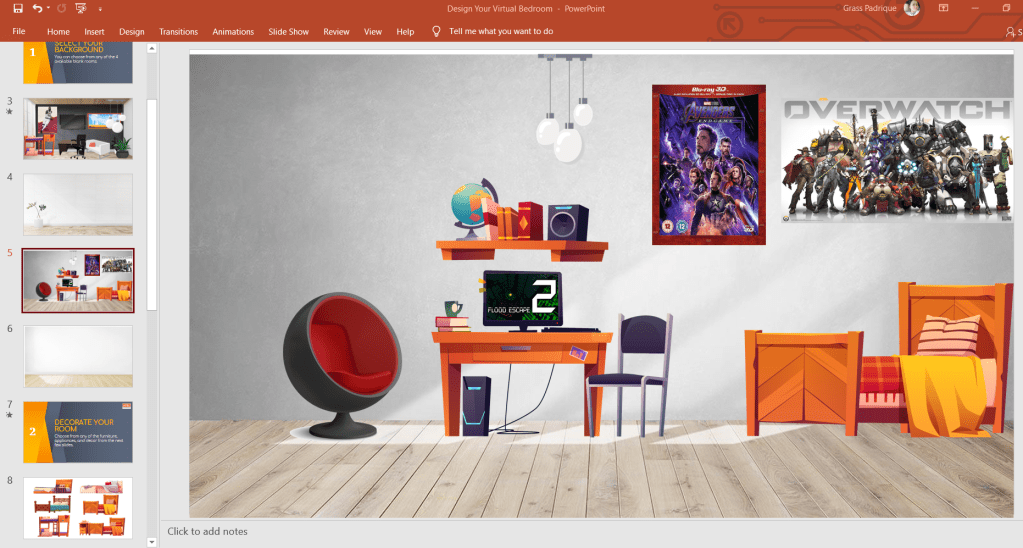The width and height of the screenshot is (1023, 548).
Task: Click the Grass Padrique account name
Action: tap(869, 9)
